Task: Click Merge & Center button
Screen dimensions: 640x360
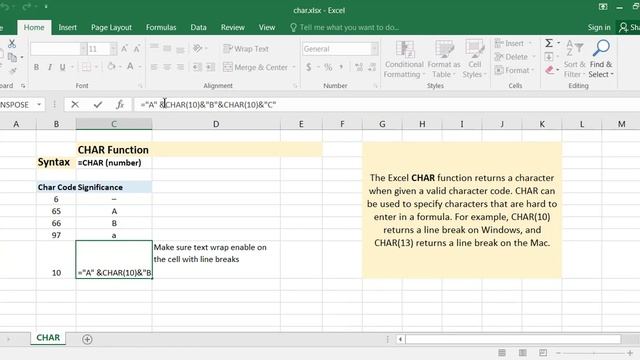Action: coord(256,67)
